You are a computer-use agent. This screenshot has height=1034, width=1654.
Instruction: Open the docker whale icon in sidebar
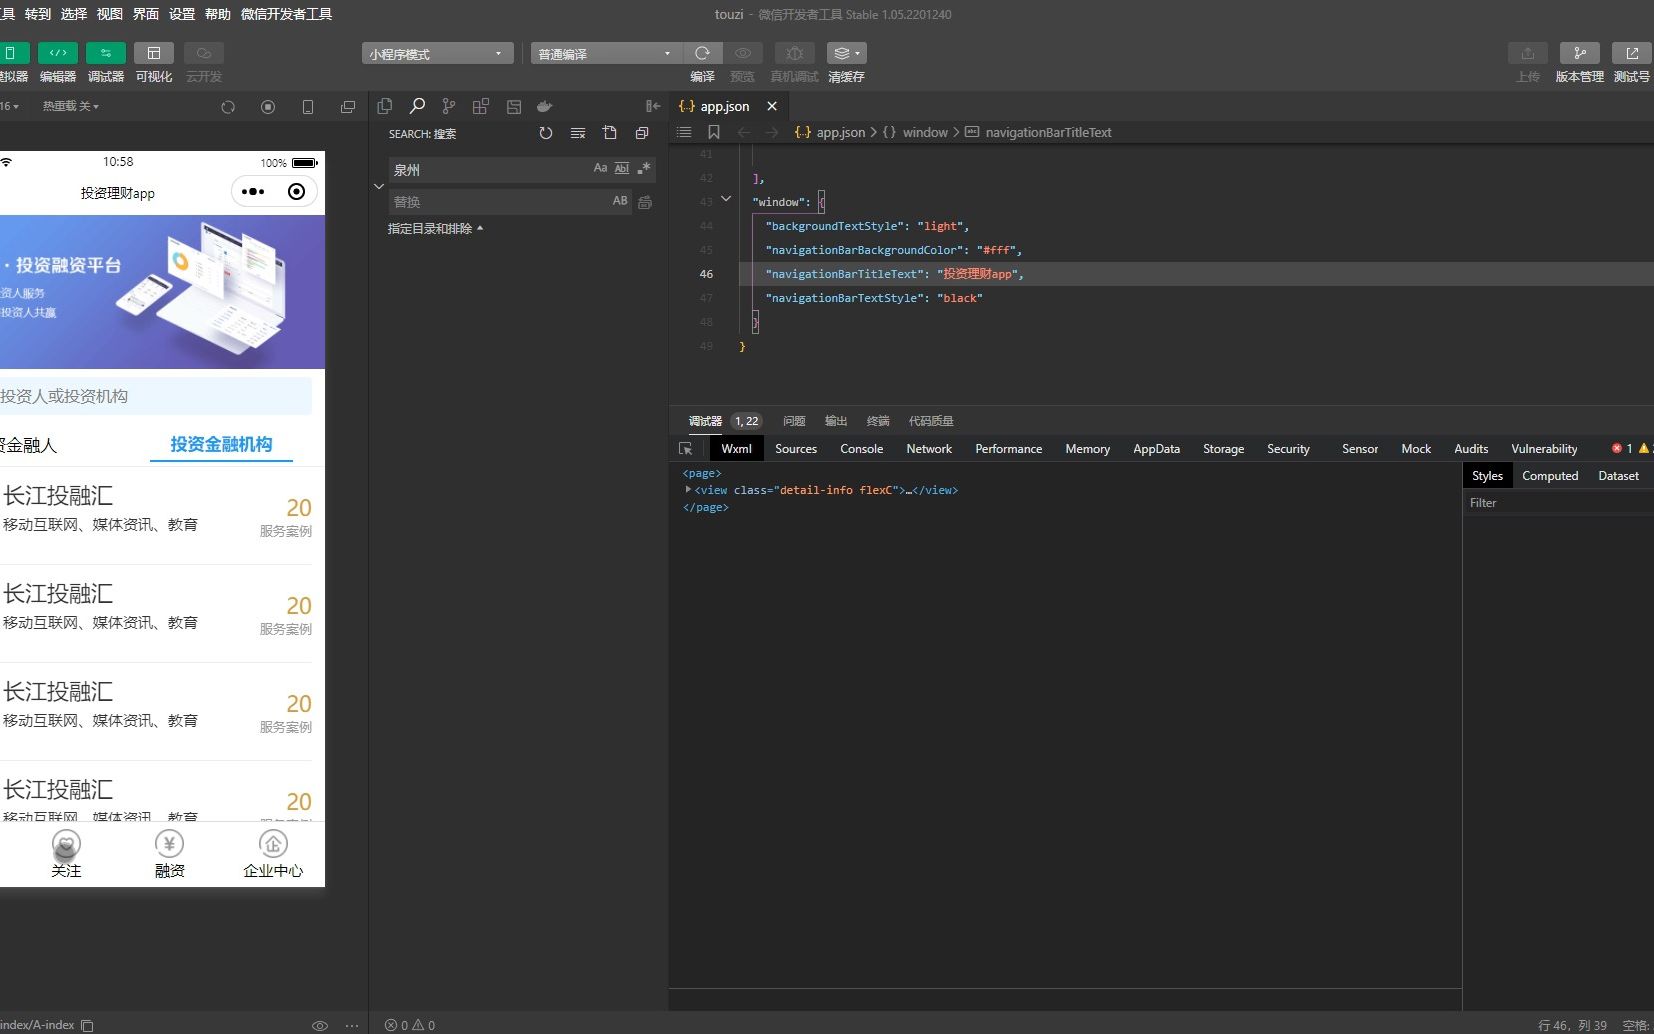pyautogui.click(x=545, y=106)
